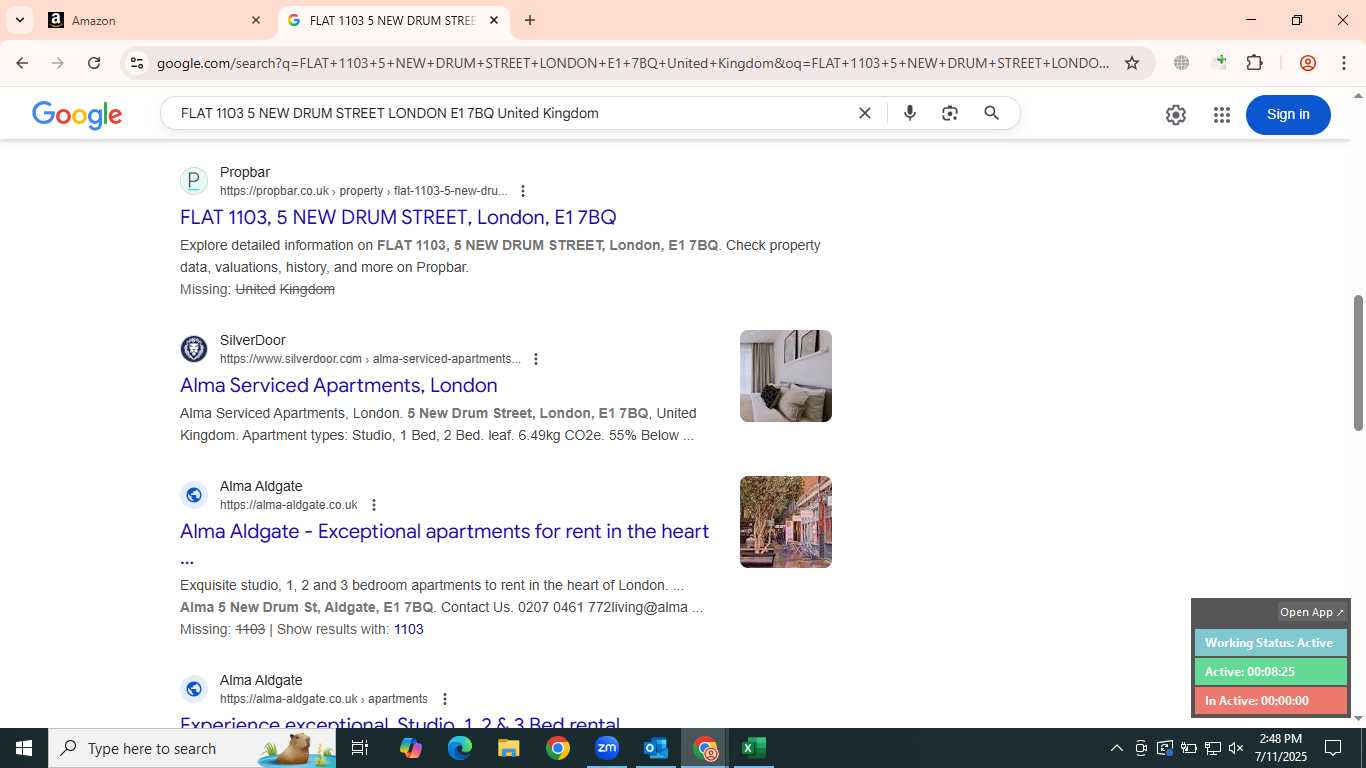Click the SilverDoor lion favicon
The image size is (1366, 768).
(194, 349)
